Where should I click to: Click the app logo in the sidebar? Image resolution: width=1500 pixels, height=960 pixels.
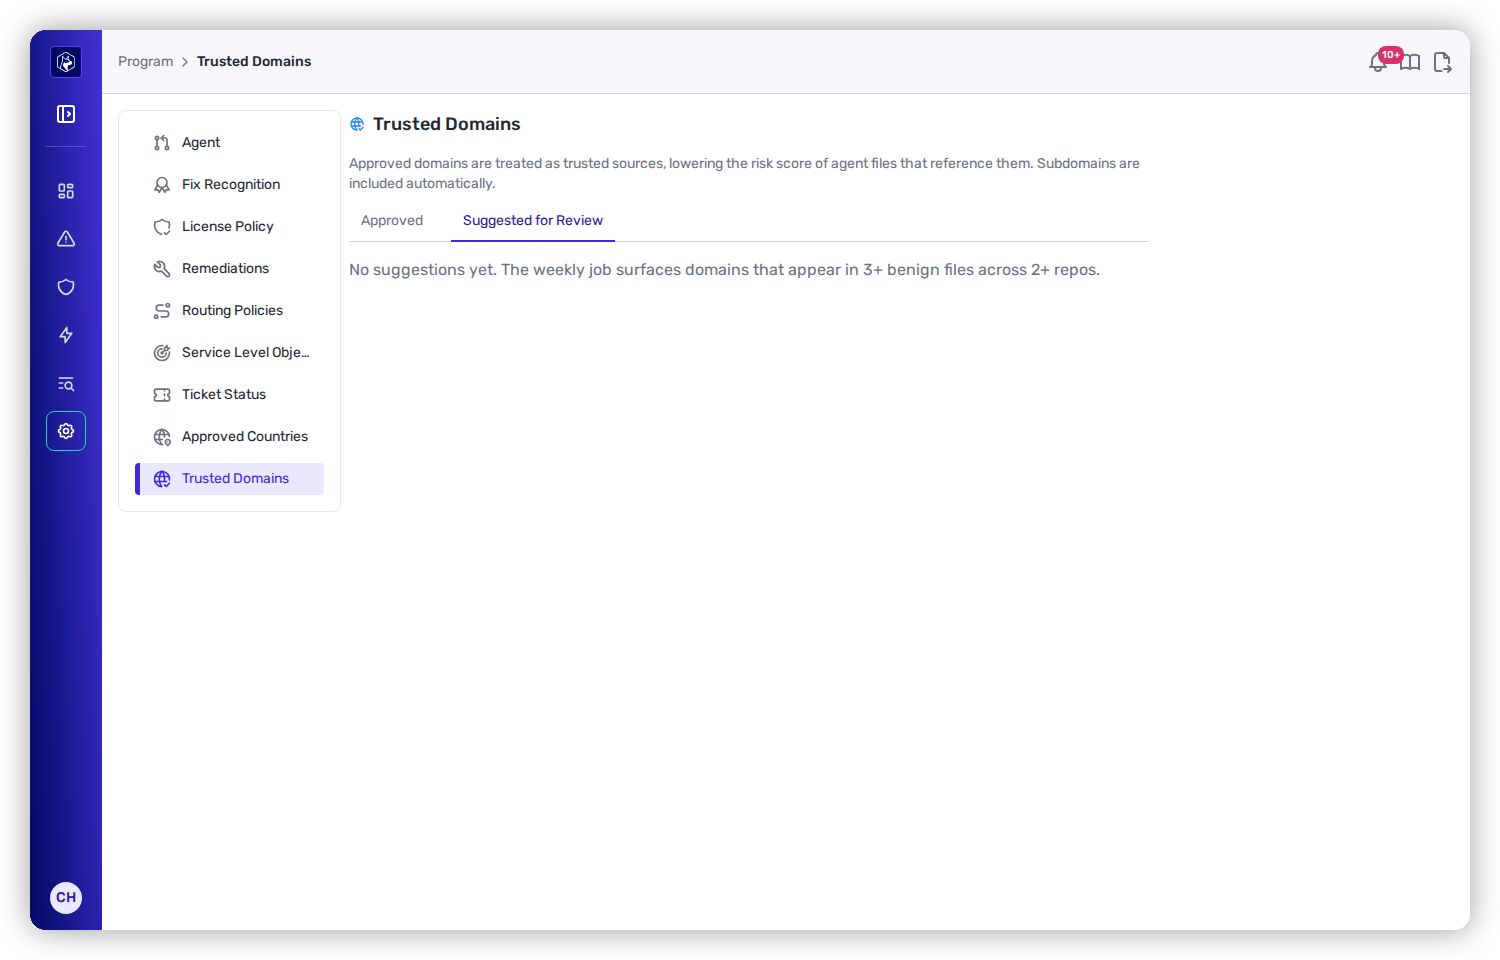(x=66, y=62)
